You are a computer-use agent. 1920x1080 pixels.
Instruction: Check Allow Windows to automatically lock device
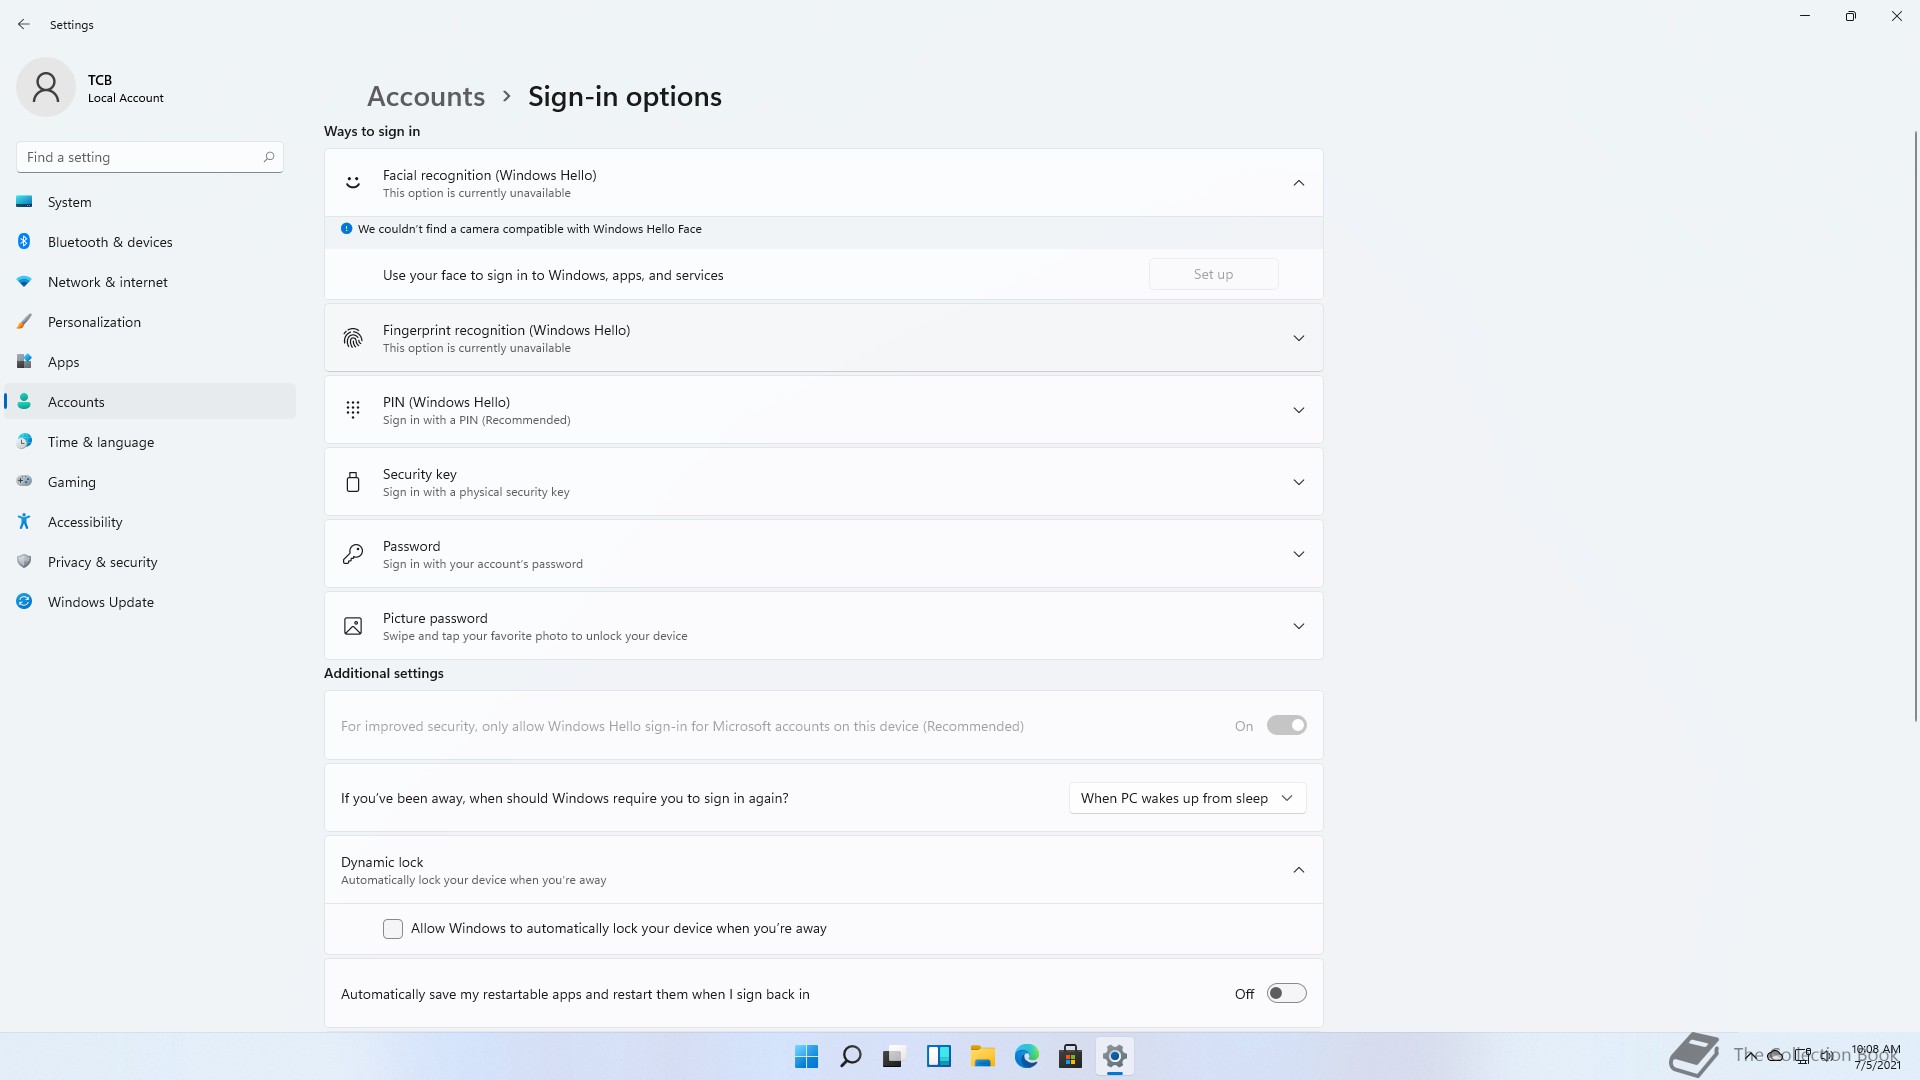[x=393, y=929]
